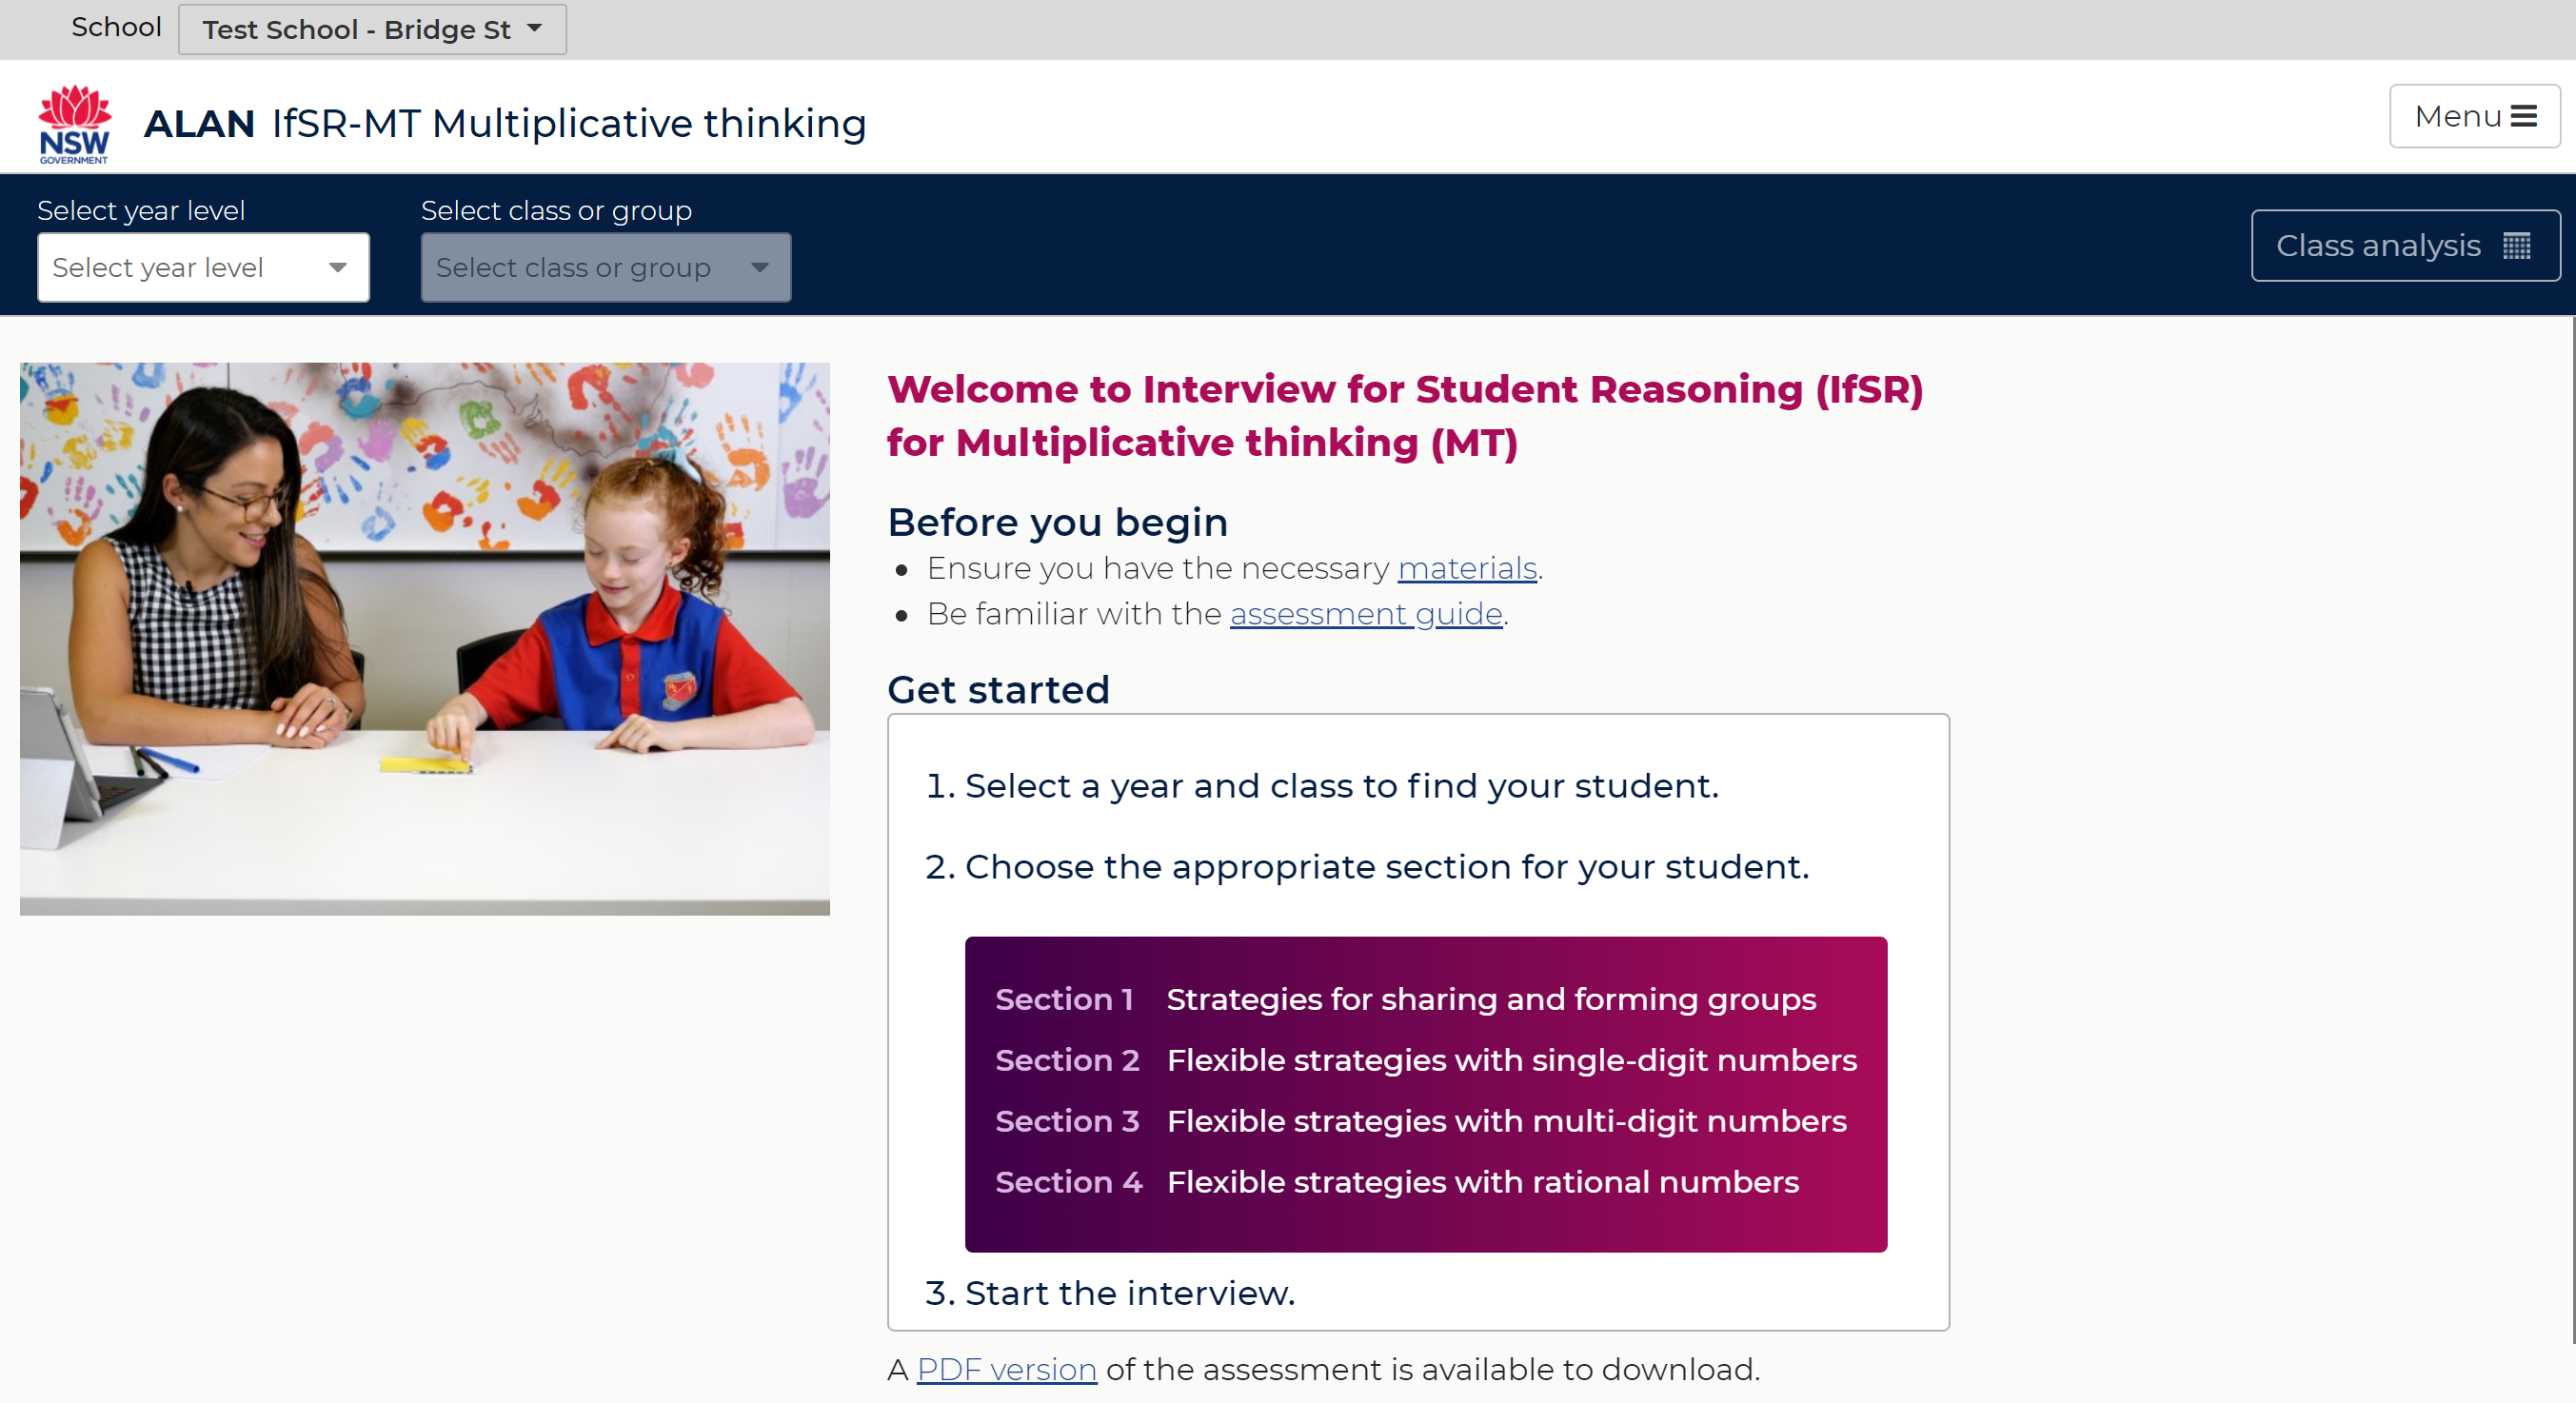
Task: Click the class or group dropdown arrow
Action: (760, 267)
